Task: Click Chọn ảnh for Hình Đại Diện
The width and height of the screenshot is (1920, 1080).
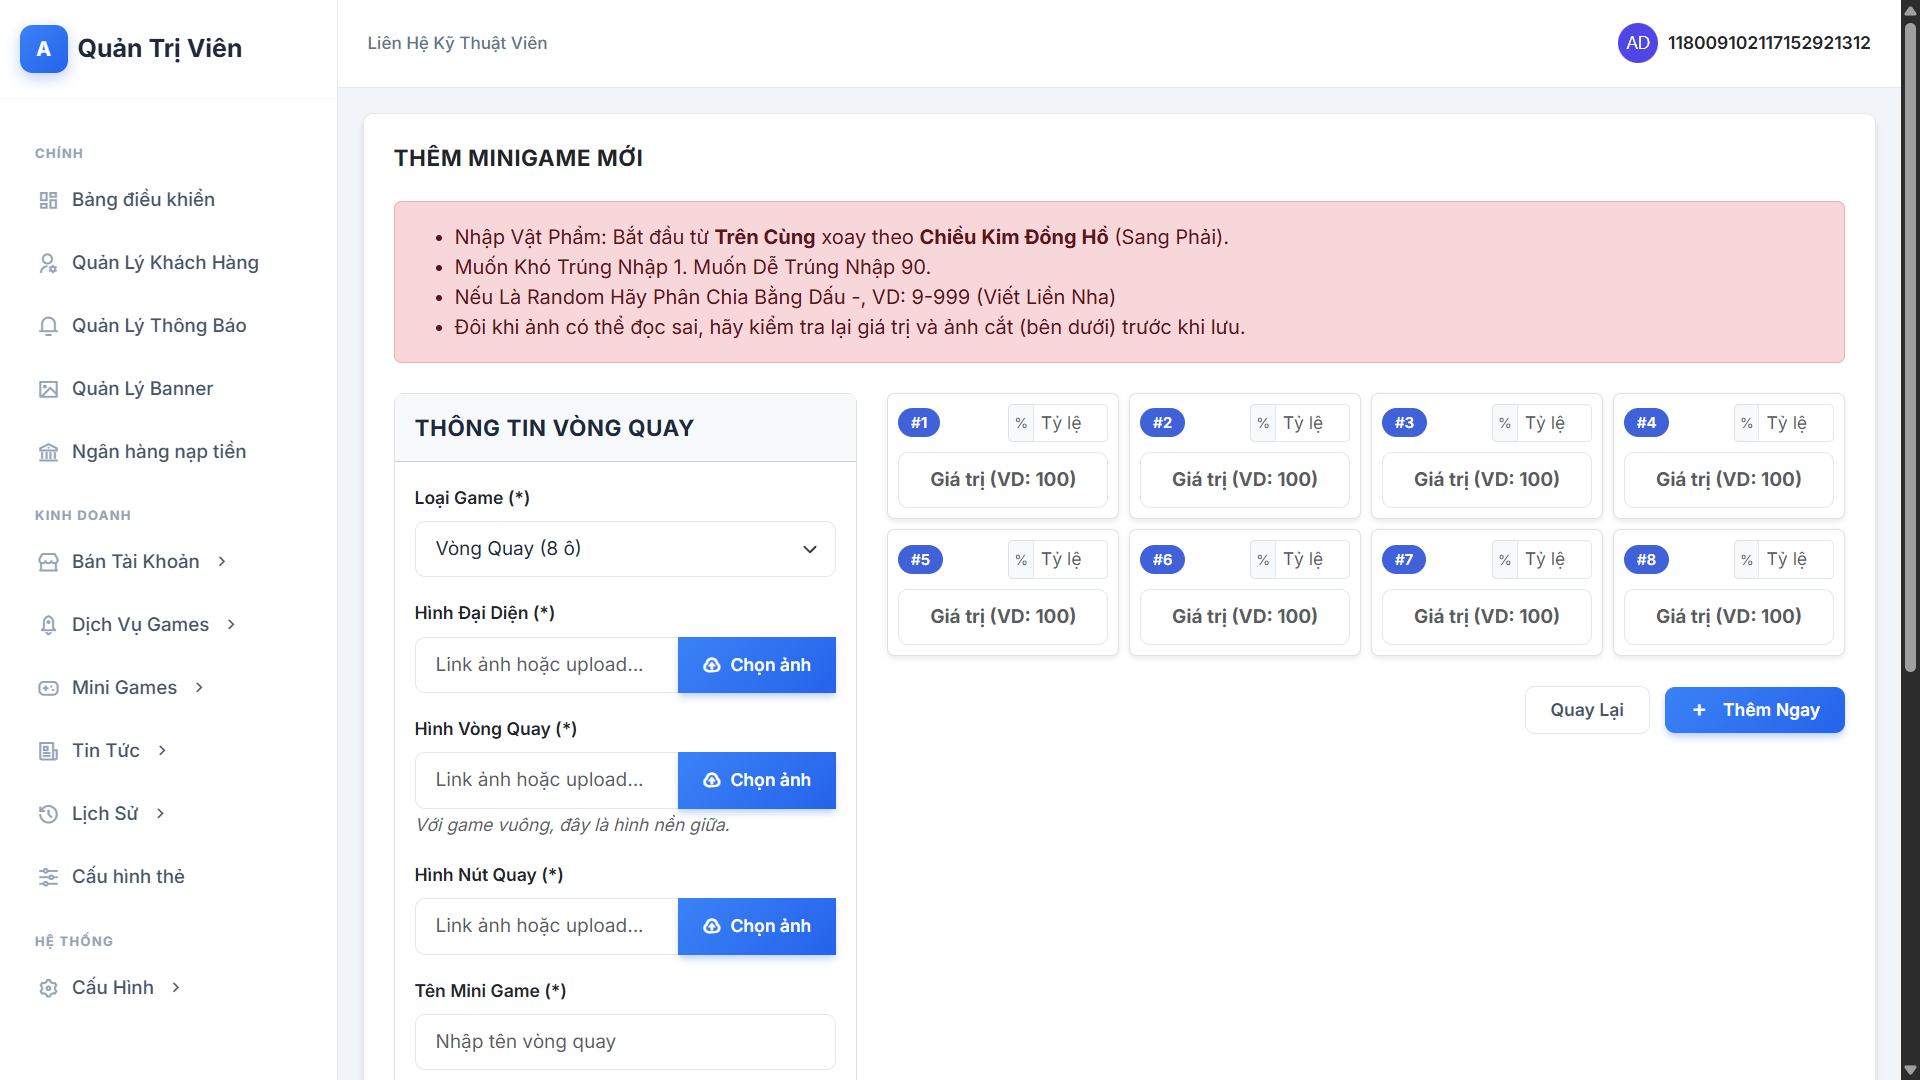Action: [756, 665]
